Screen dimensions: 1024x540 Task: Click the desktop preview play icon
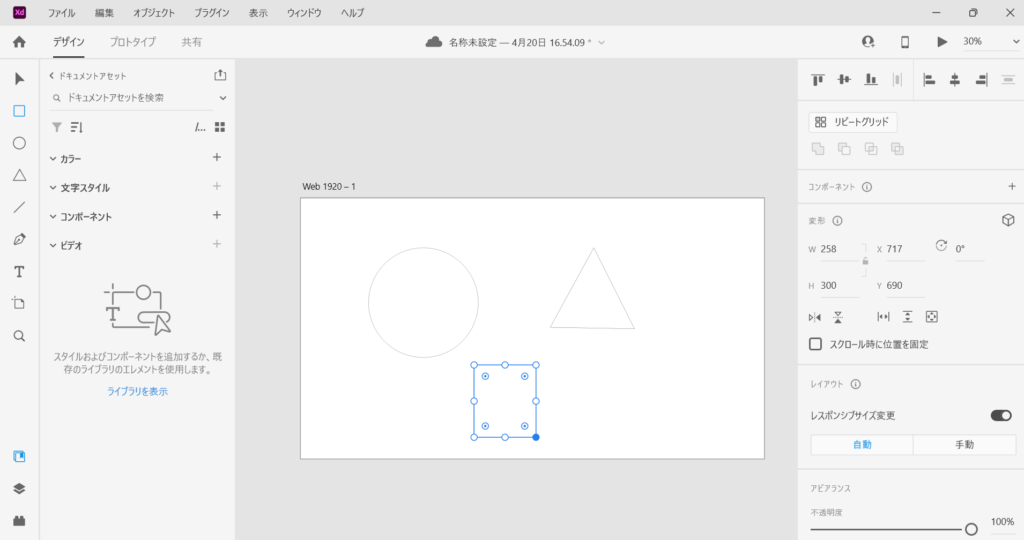(x=941, y=42)
